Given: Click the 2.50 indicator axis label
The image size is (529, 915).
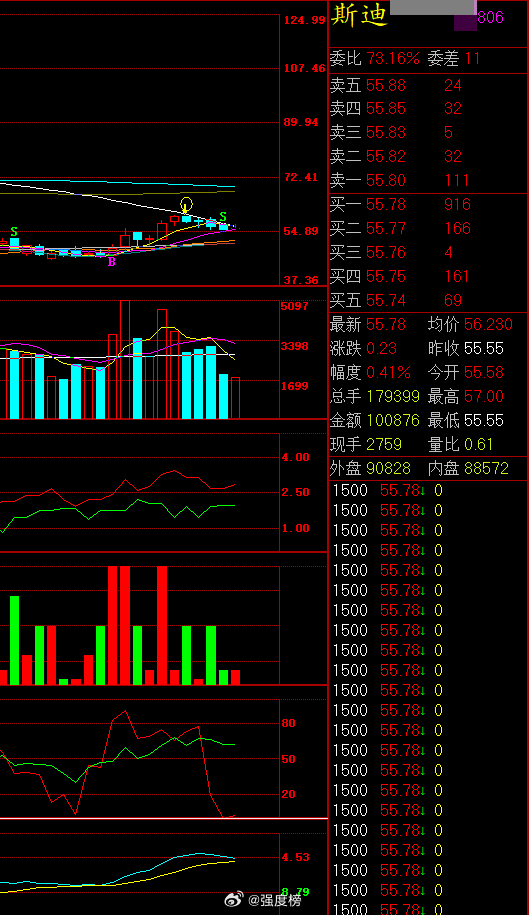Looking at the screenshot, I should [296, 492].
